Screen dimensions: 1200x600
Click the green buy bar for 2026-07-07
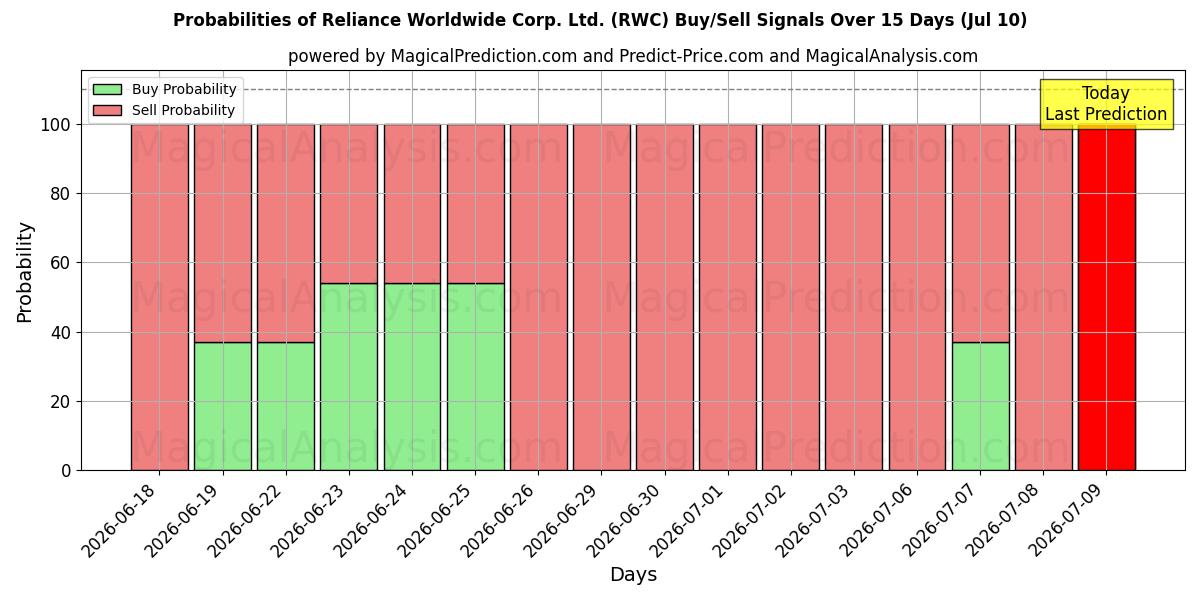coord(980,406)
